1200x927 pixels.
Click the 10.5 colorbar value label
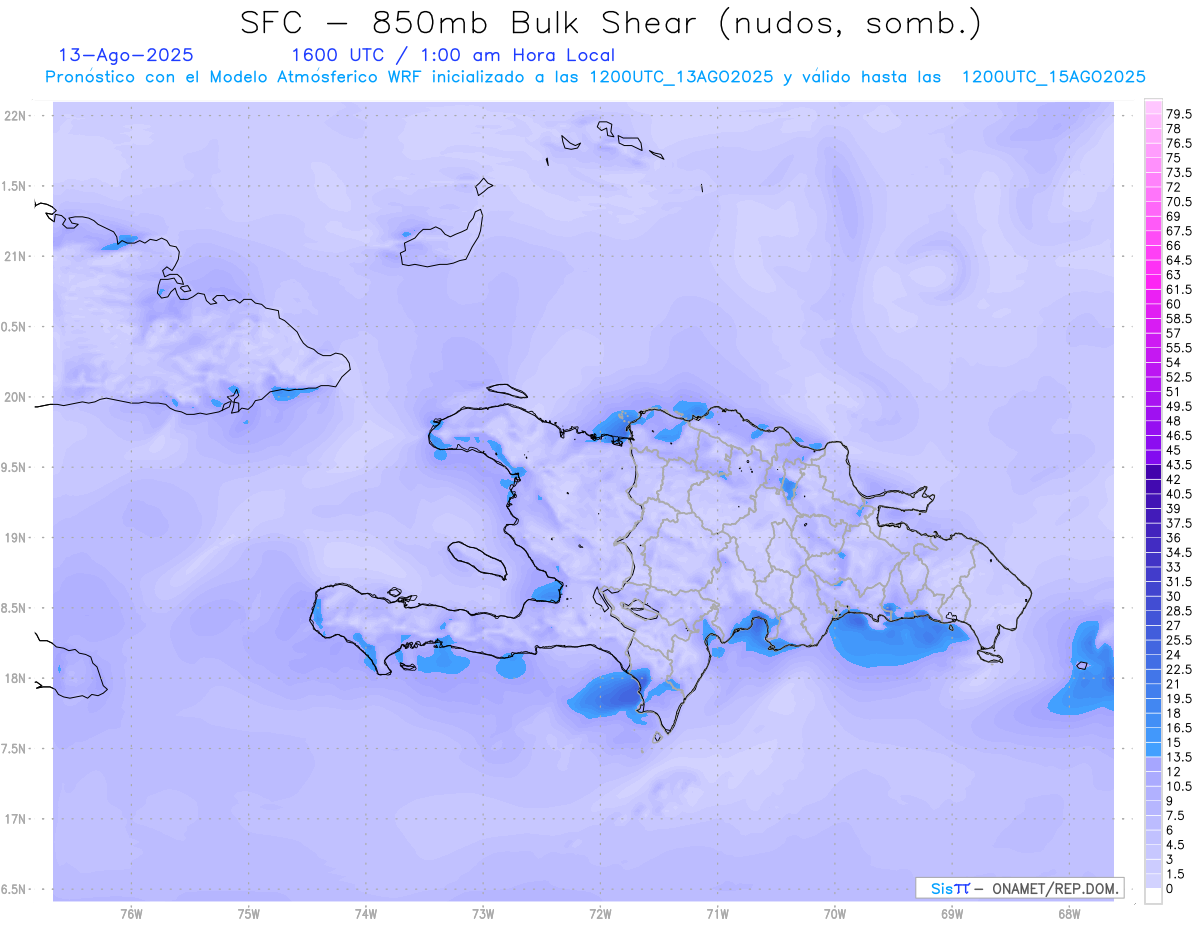(x=1180, y=787)
